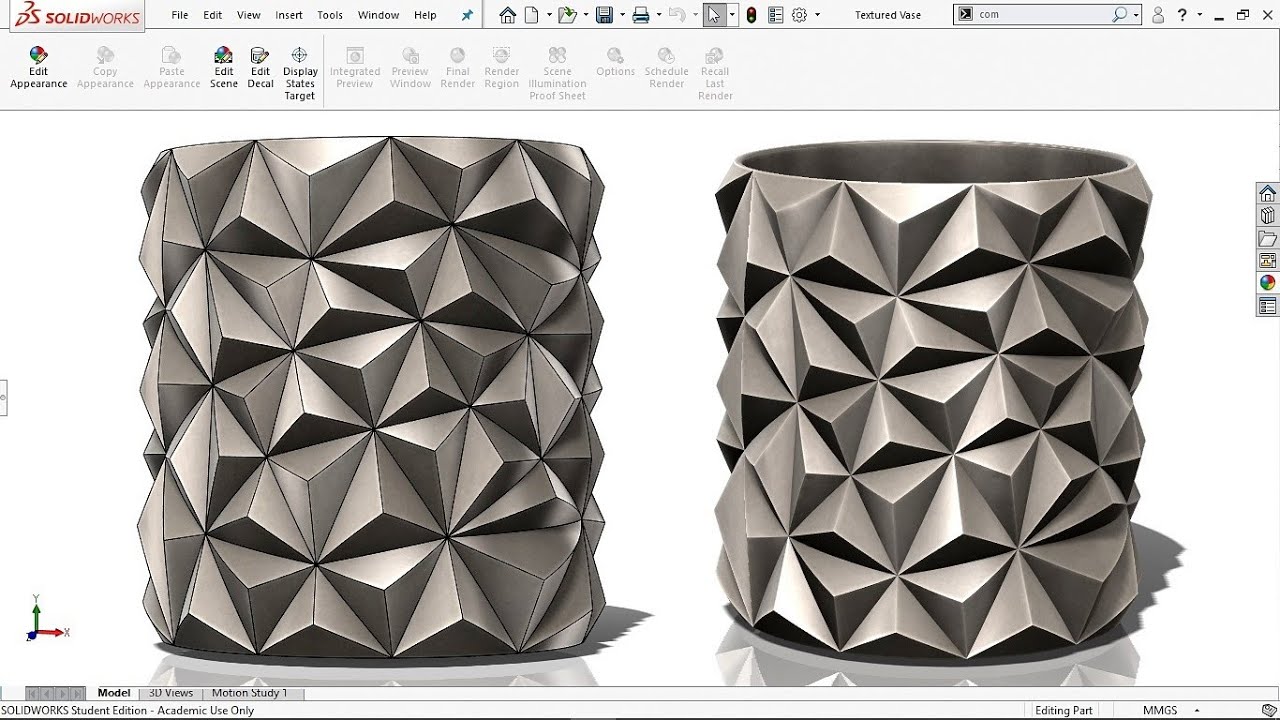Expand the search dropdown arrow
The image size is (1280, 720).
[x=1137, y=15]
